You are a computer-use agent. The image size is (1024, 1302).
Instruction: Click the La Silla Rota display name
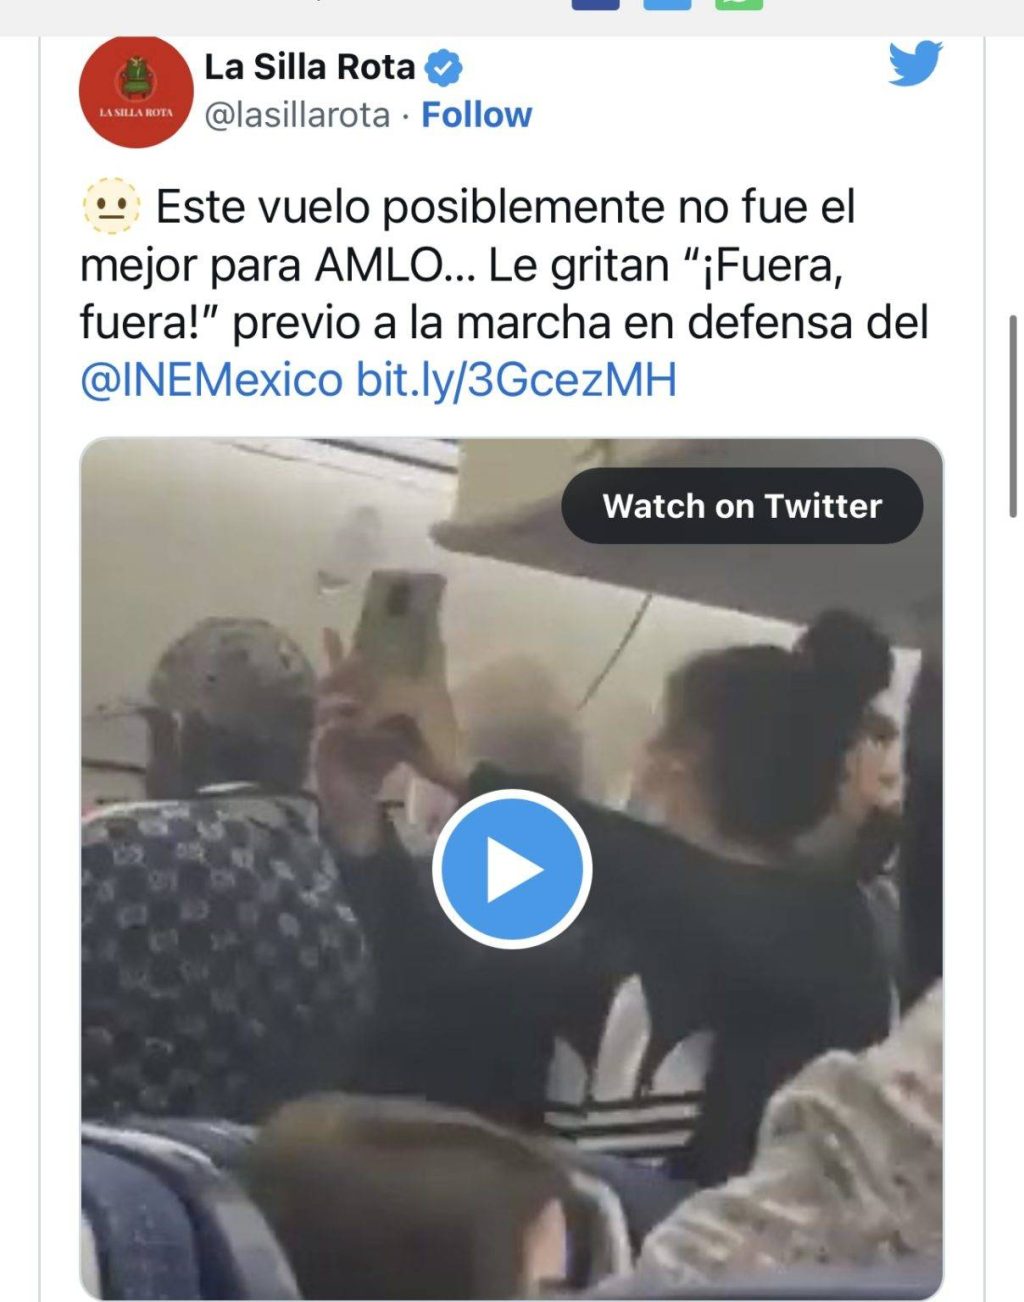click(309, 67)
